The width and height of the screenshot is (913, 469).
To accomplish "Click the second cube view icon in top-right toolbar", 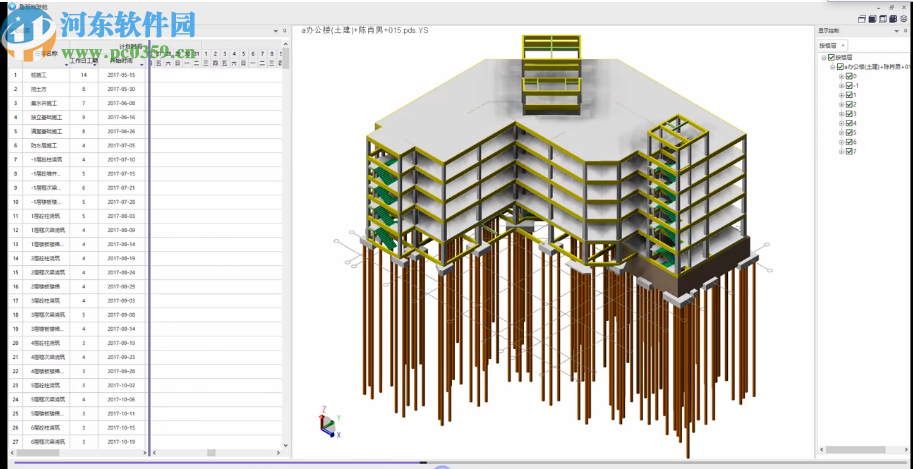I will (x=873, y=18).
